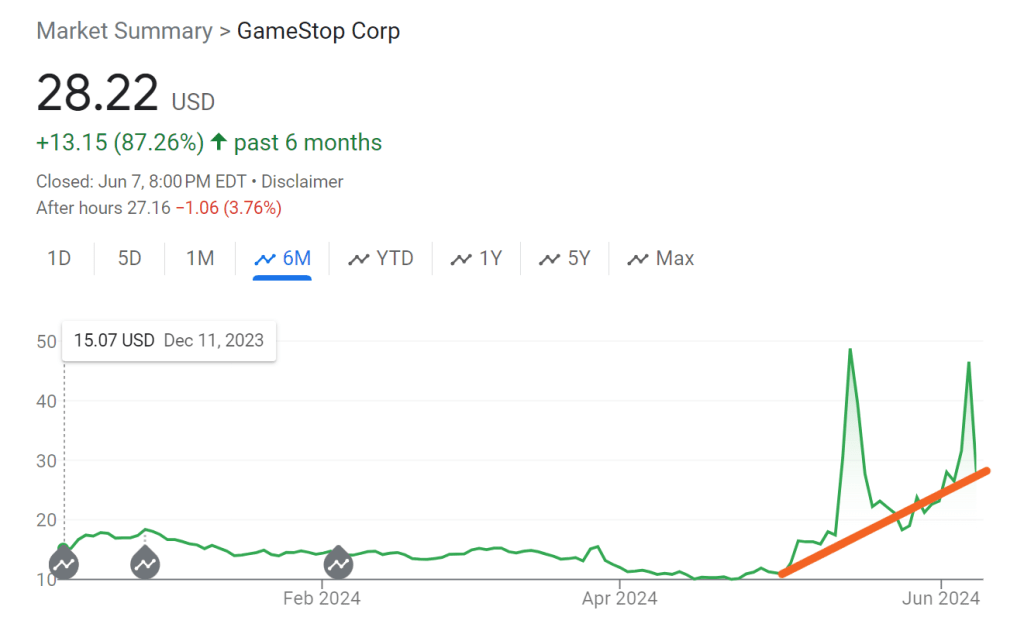Viewport: 1024px width, 617px height.
Task: View the 1Y price chart
Action: click(476, 259)
